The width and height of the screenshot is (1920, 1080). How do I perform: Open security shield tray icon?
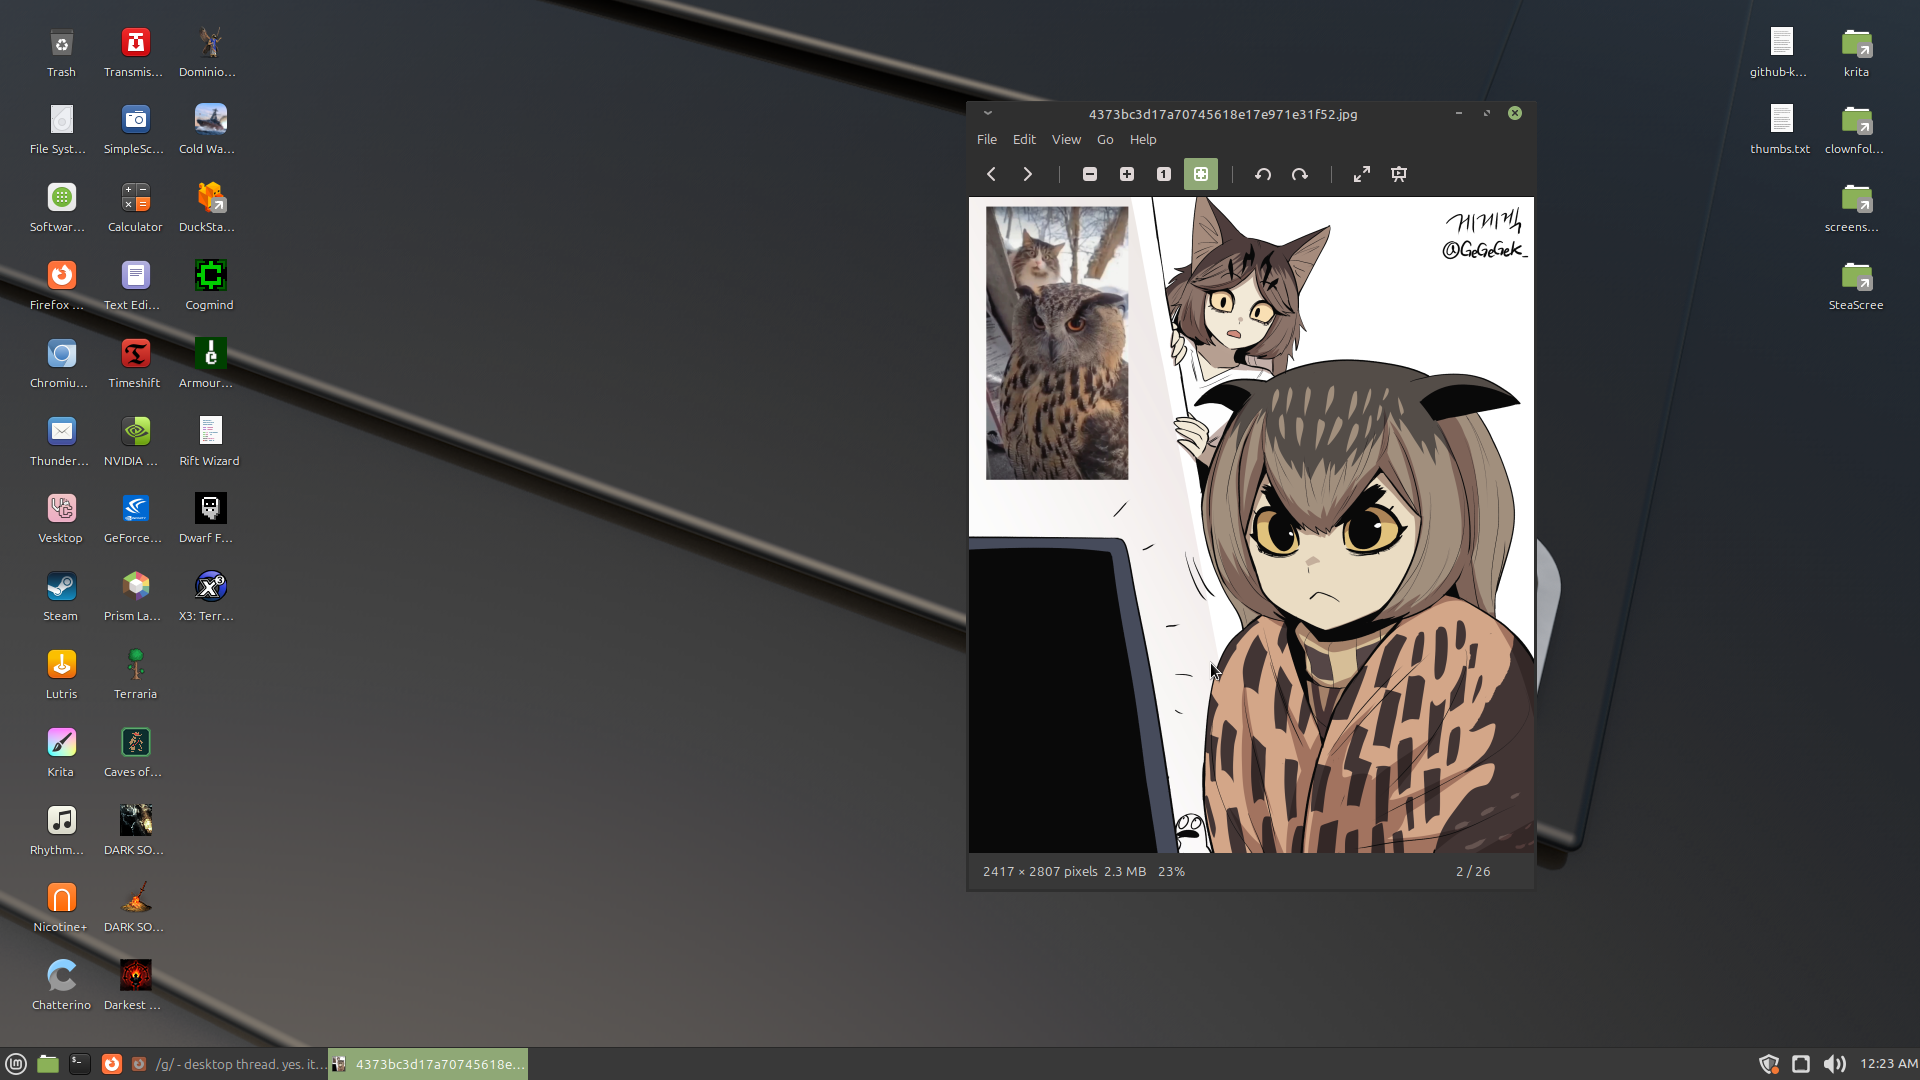coord(1768,1064)
